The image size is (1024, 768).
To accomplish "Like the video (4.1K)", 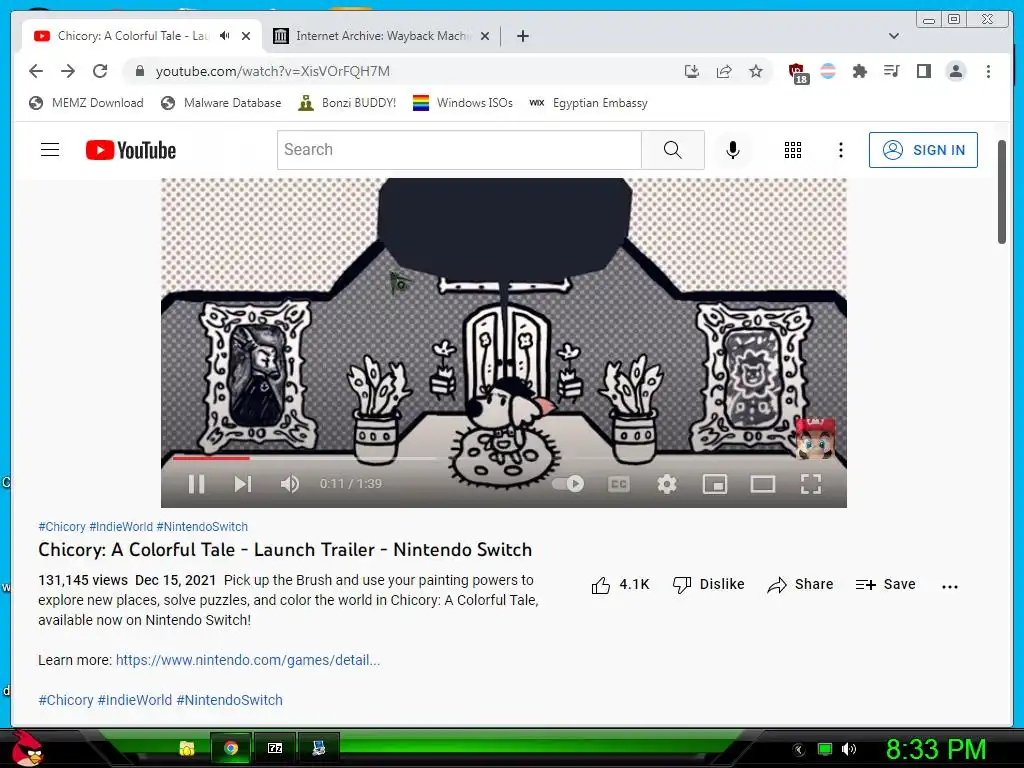I will coord(620,584).
